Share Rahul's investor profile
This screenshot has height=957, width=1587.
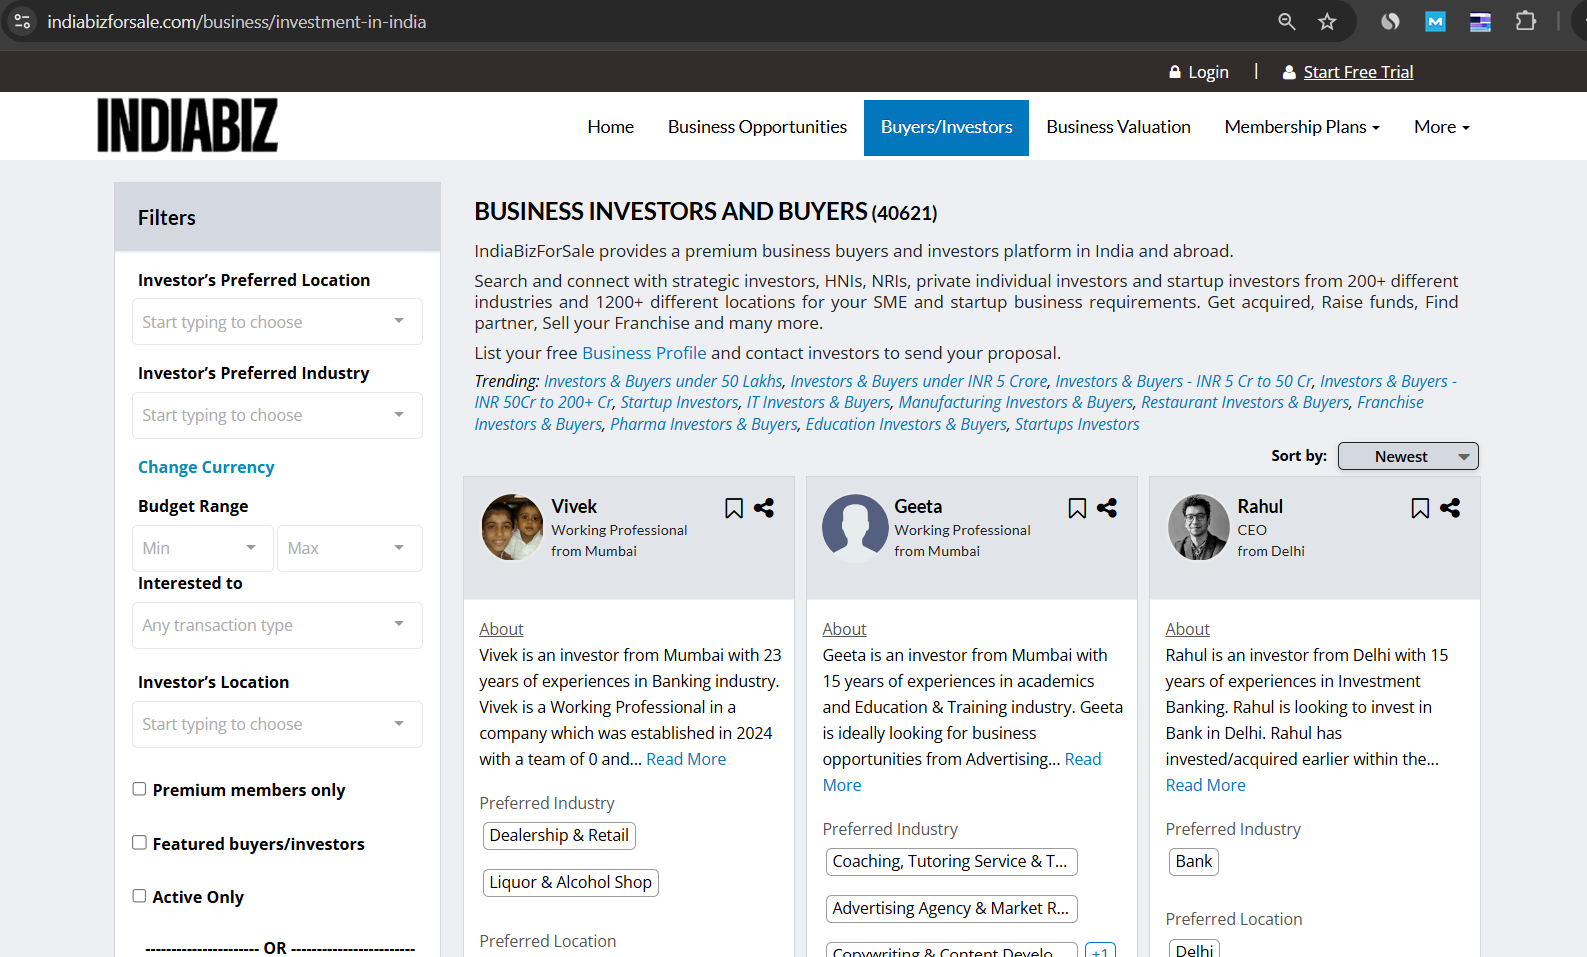pyautogui.click(x=1450, y=508)
